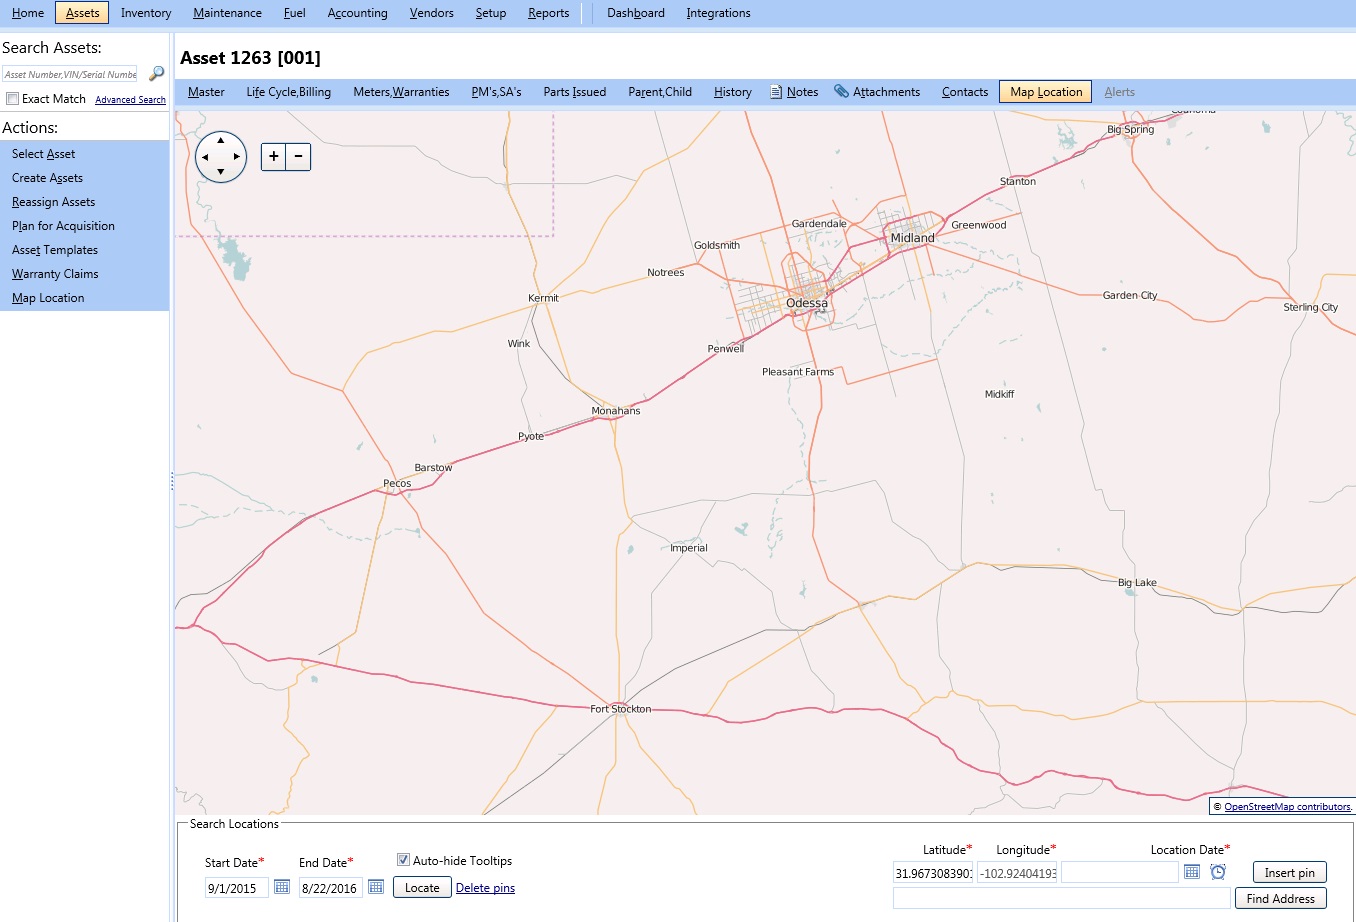This screenshot has height=922, width=1356.
Task: Open the Reports menu
Action: pos(548,13)
